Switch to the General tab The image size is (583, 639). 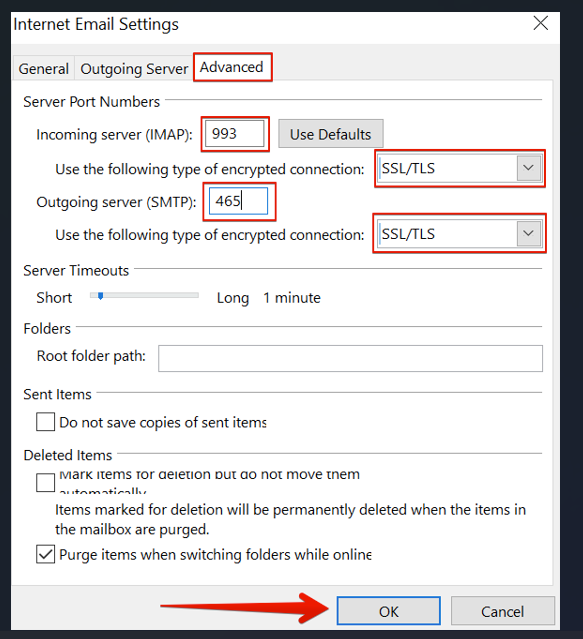[x=44, y=68]
